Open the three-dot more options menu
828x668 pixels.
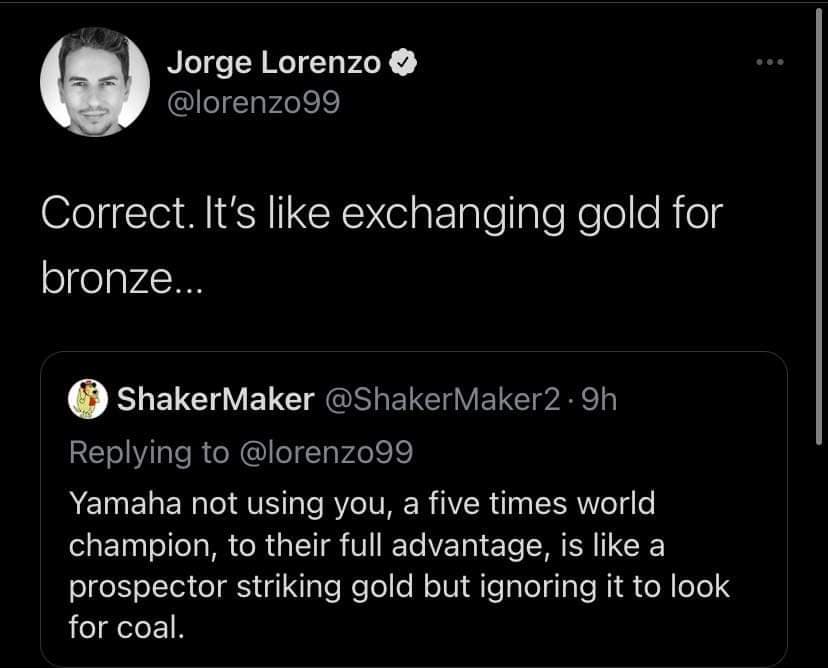point(770,63)
